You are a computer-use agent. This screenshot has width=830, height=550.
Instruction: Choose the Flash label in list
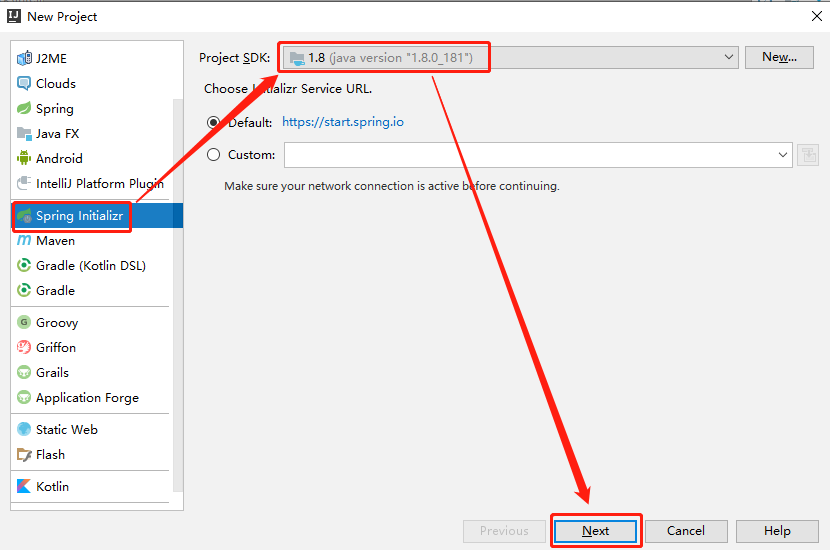pos(50,455)
